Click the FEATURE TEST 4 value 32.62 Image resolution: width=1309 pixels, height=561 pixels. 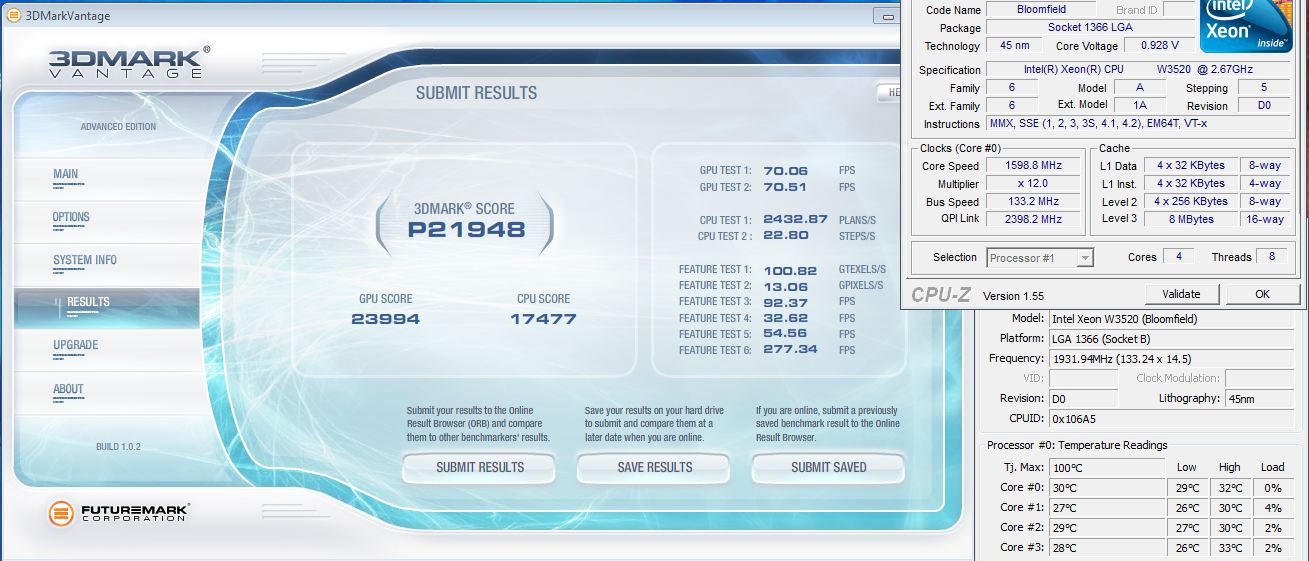click(785, 318)
